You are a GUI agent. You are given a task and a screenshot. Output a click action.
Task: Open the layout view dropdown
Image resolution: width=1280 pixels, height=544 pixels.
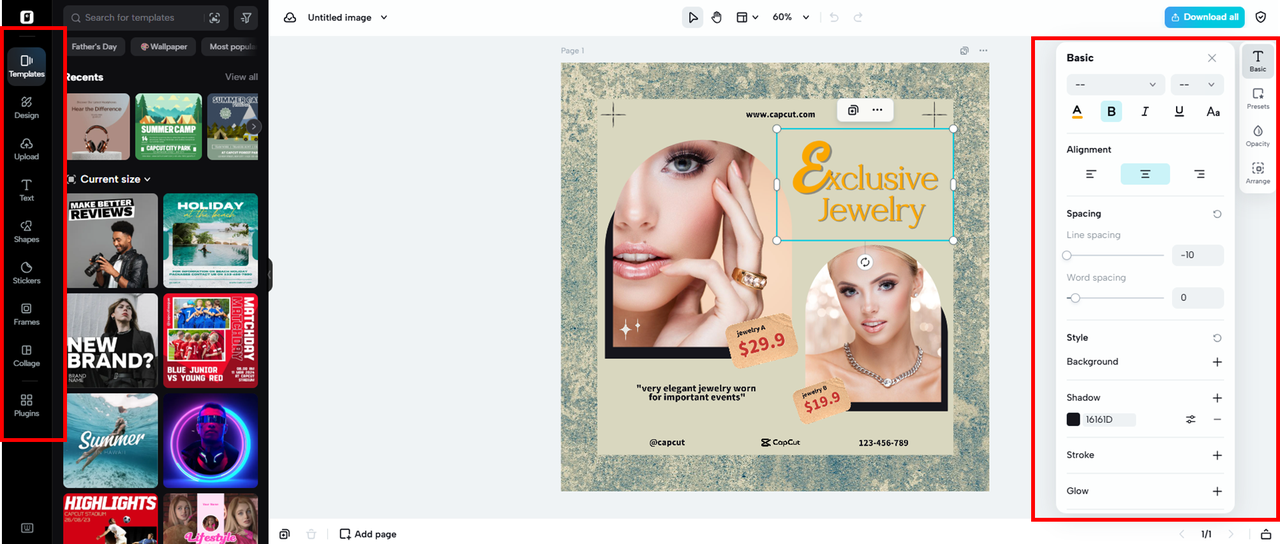tap(747, 18)
